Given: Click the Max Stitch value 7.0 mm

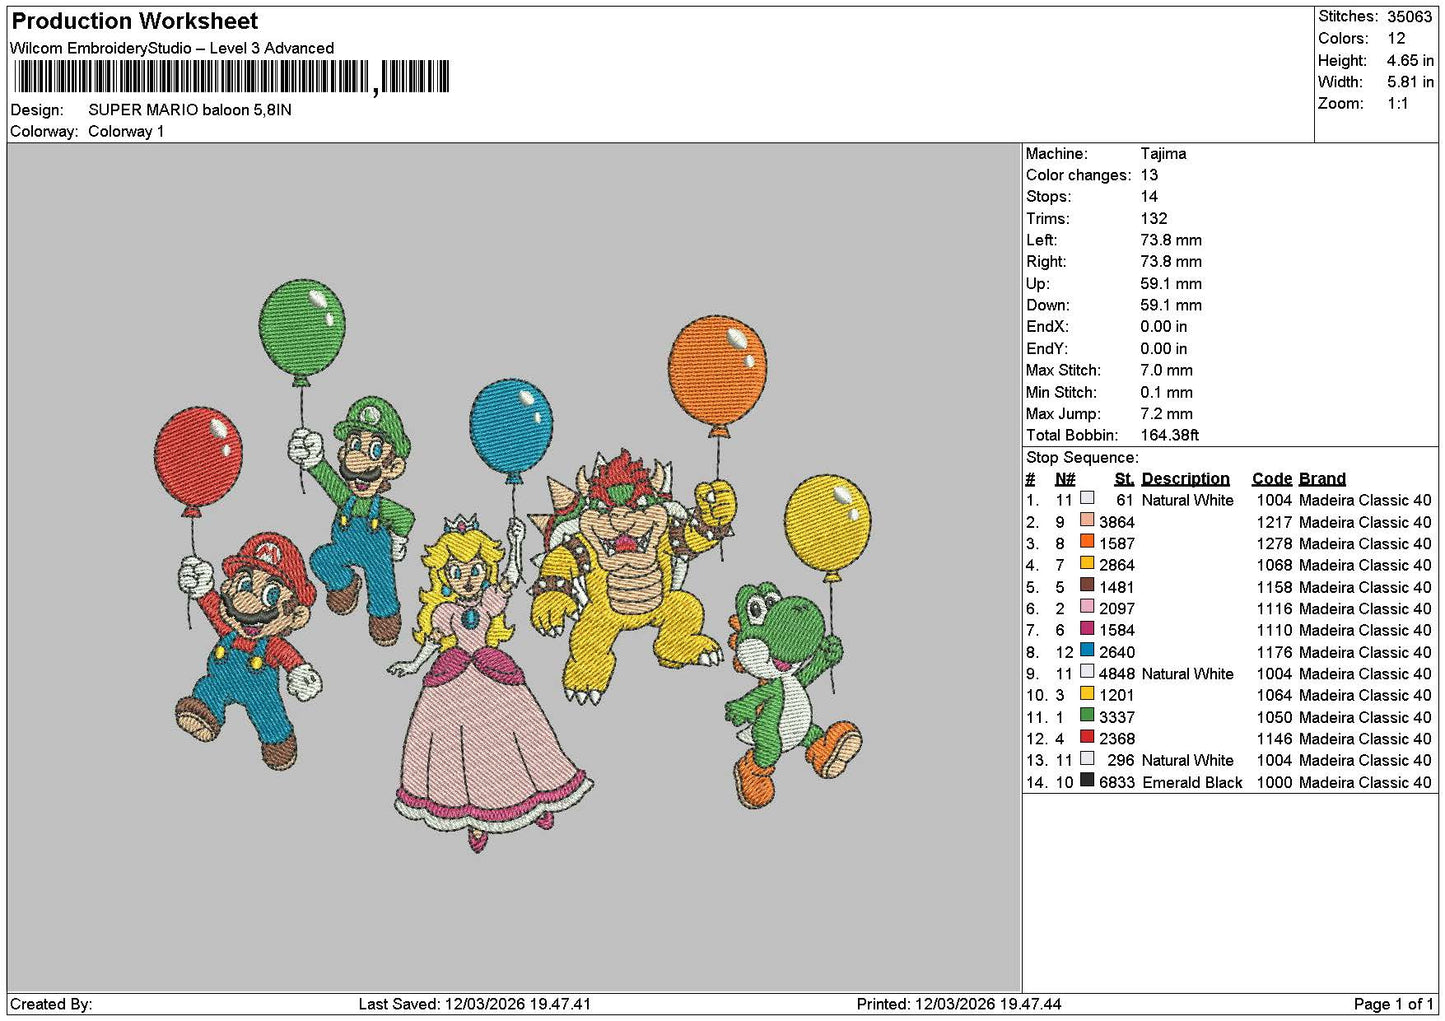Looking at the screenshot, I should (1166, 370).
